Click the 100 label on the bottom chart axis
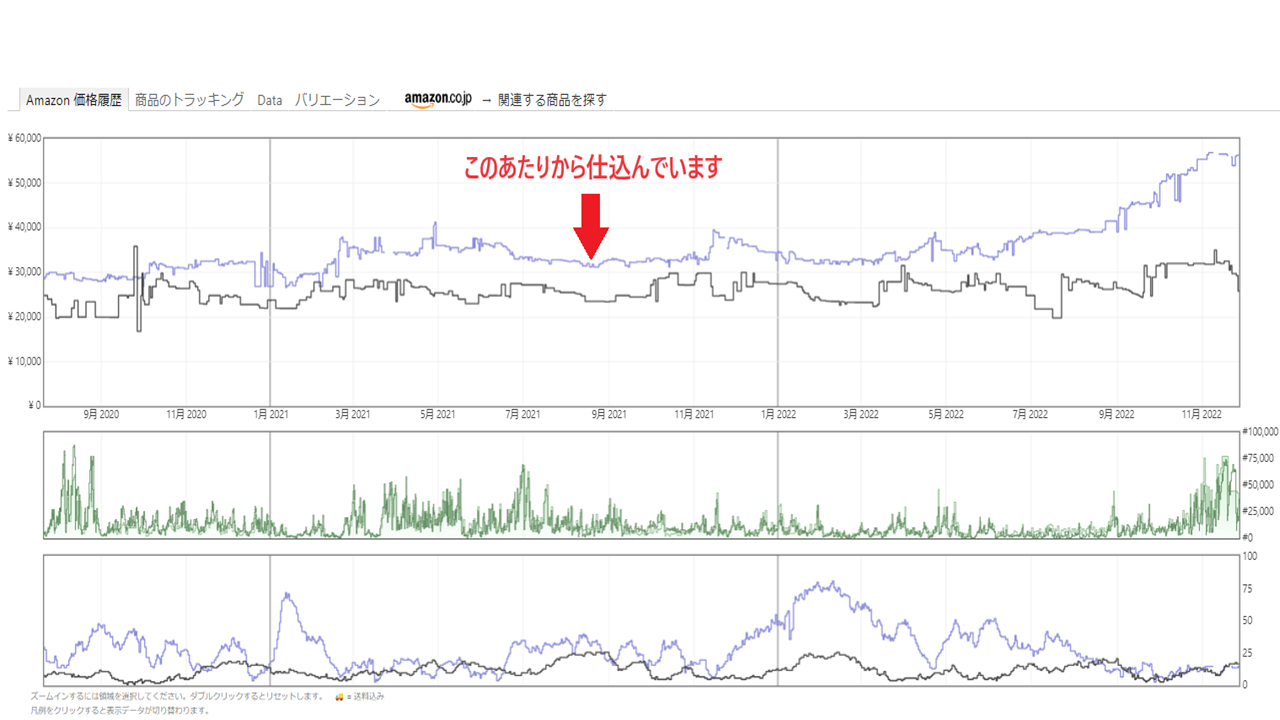1280x720 pixels. pos(1249,557)
